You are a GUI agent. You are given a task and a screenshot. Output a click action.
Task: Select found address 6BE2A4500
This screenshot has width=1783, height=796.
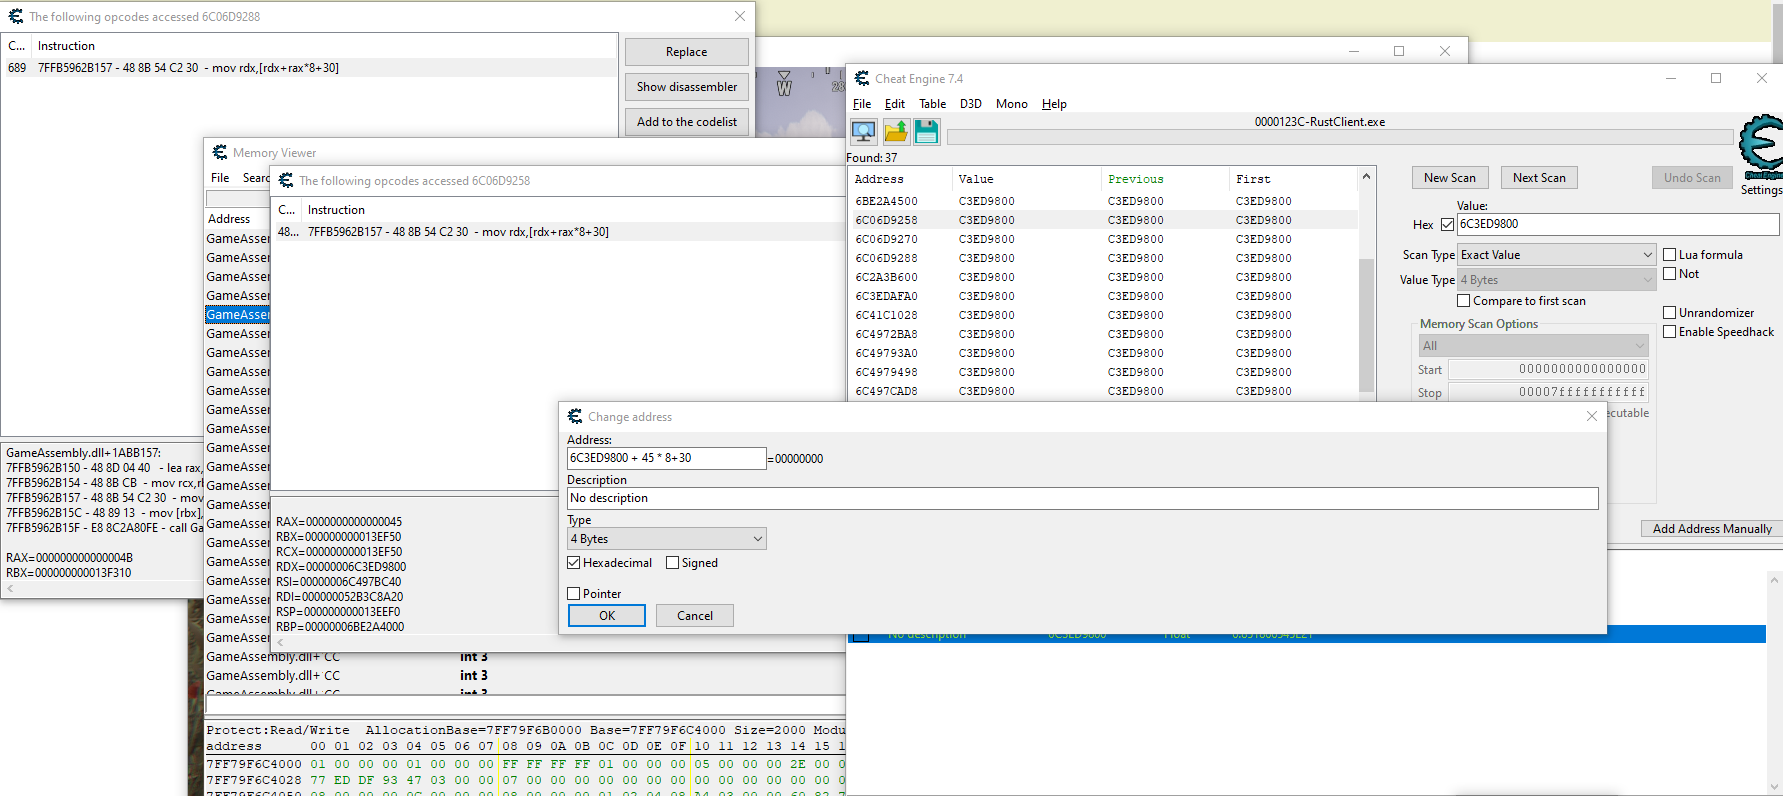[x=1103, y=201]
